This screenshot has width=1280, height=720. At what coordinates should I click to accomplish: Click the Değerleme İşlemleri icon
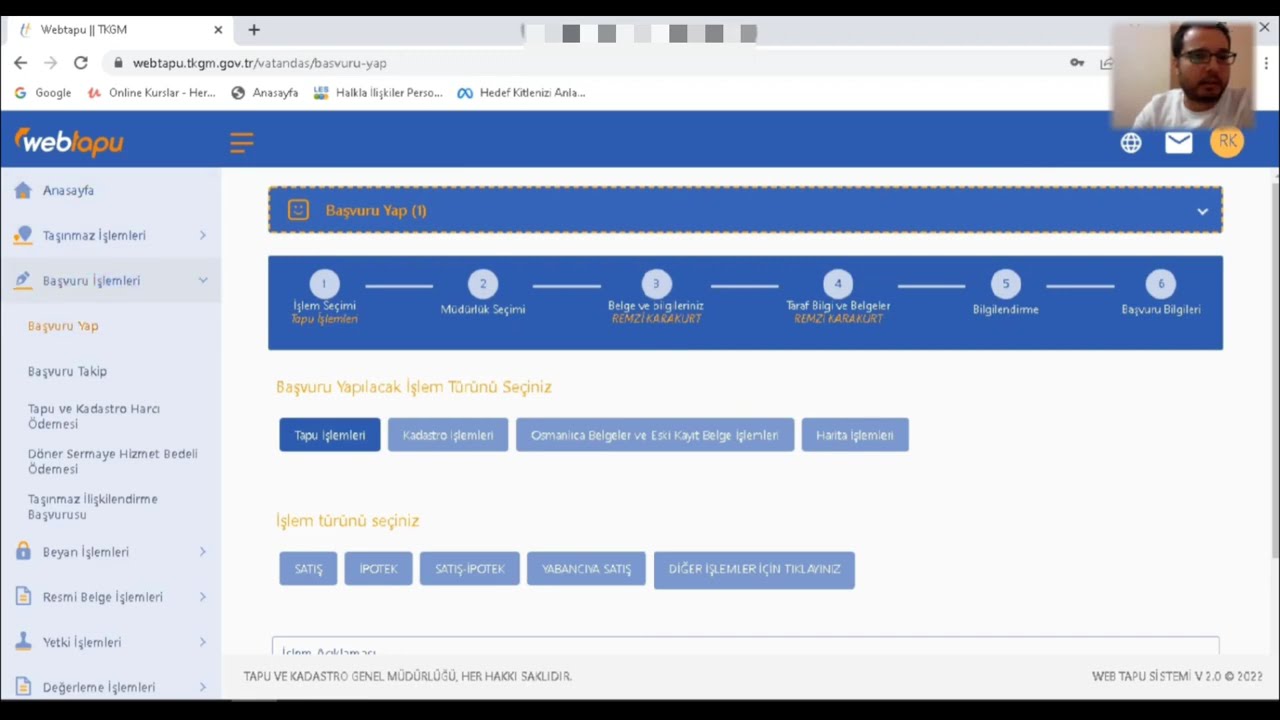click(22, 687)
